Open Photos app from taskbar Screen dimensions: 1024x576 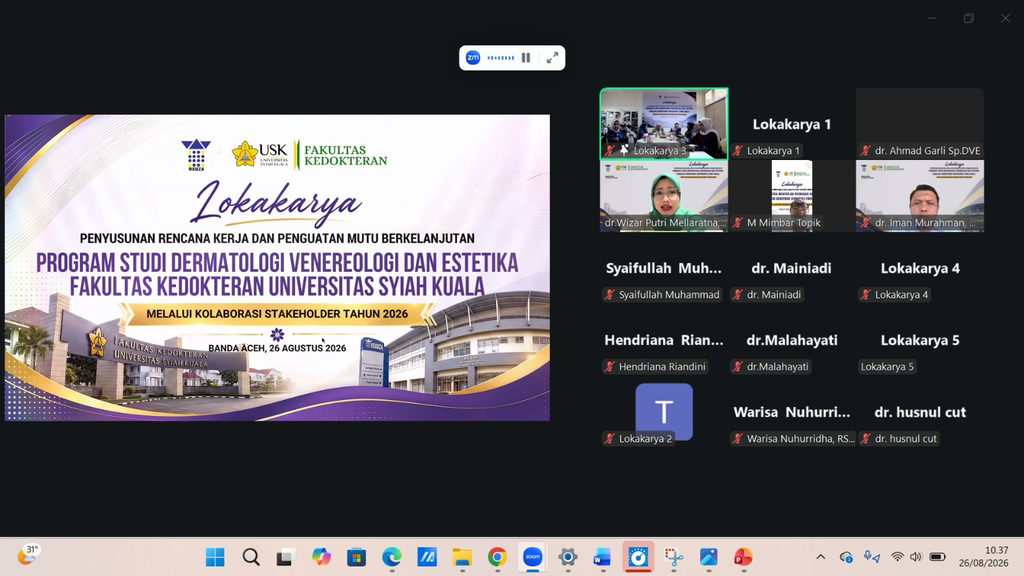(x=709, y=557)
